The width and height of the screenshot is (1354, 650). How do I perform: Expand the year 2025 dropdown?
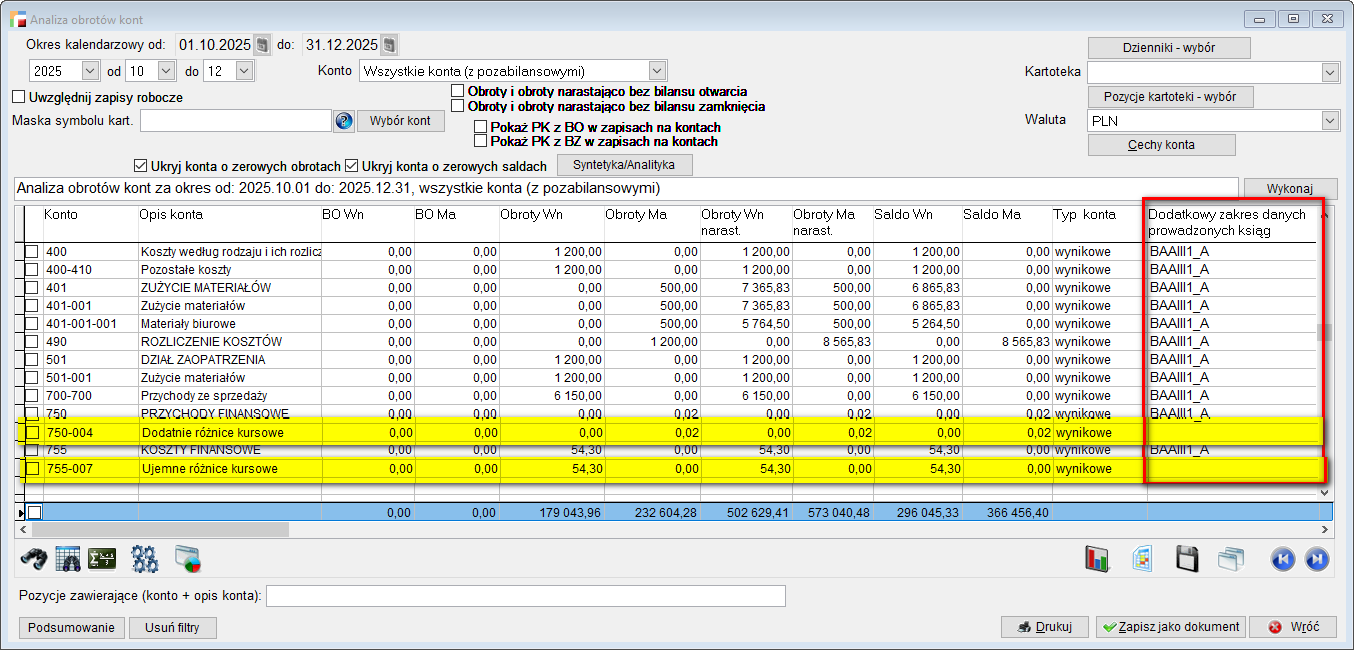90,71
